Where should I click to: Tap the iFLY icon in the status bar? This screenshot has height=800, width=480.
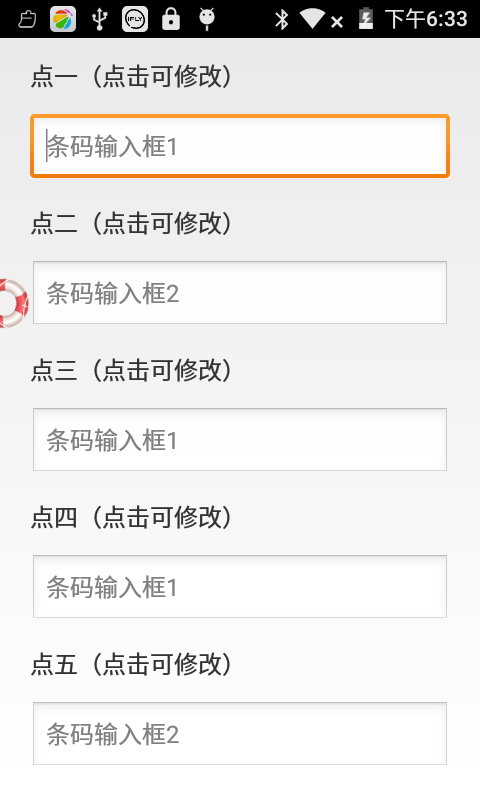(x=135, y=19)
